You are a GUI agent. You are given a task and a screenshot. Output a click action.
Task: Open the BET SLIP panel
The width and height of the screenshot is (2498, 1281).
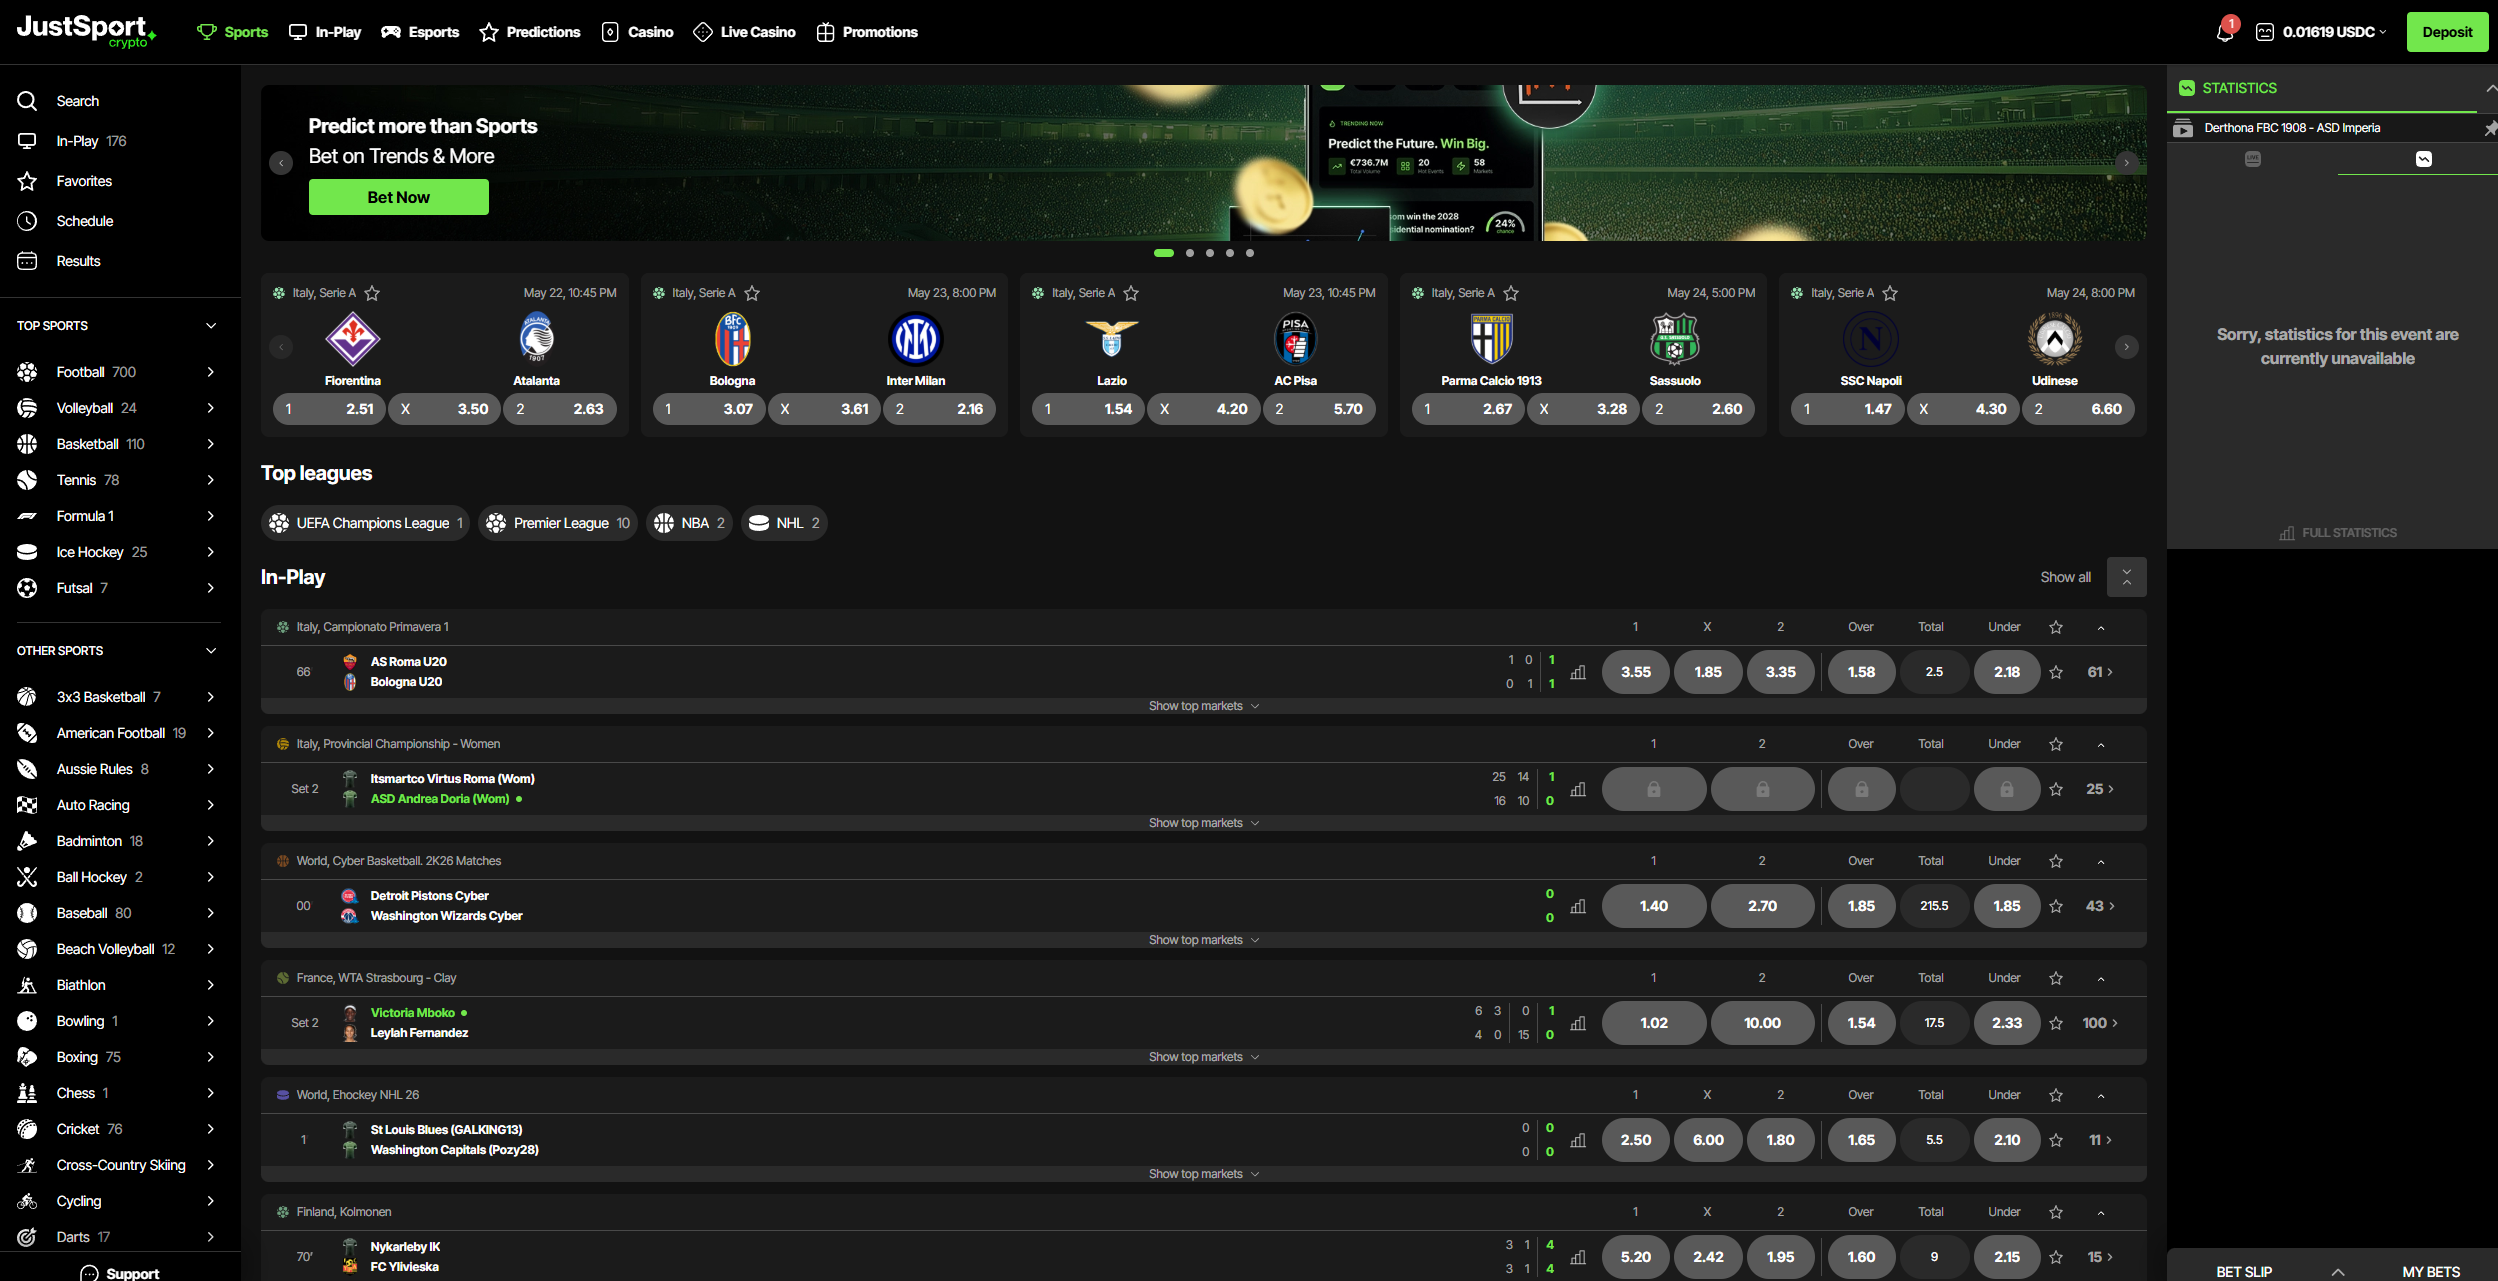click(x=2244, y=1271)
